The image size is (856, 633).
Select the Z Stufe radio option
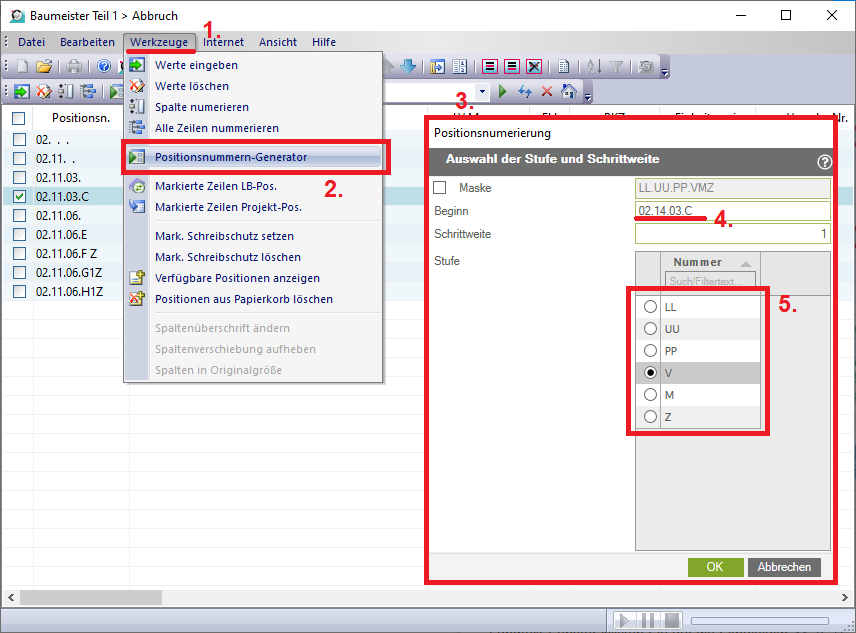[651, 417]
